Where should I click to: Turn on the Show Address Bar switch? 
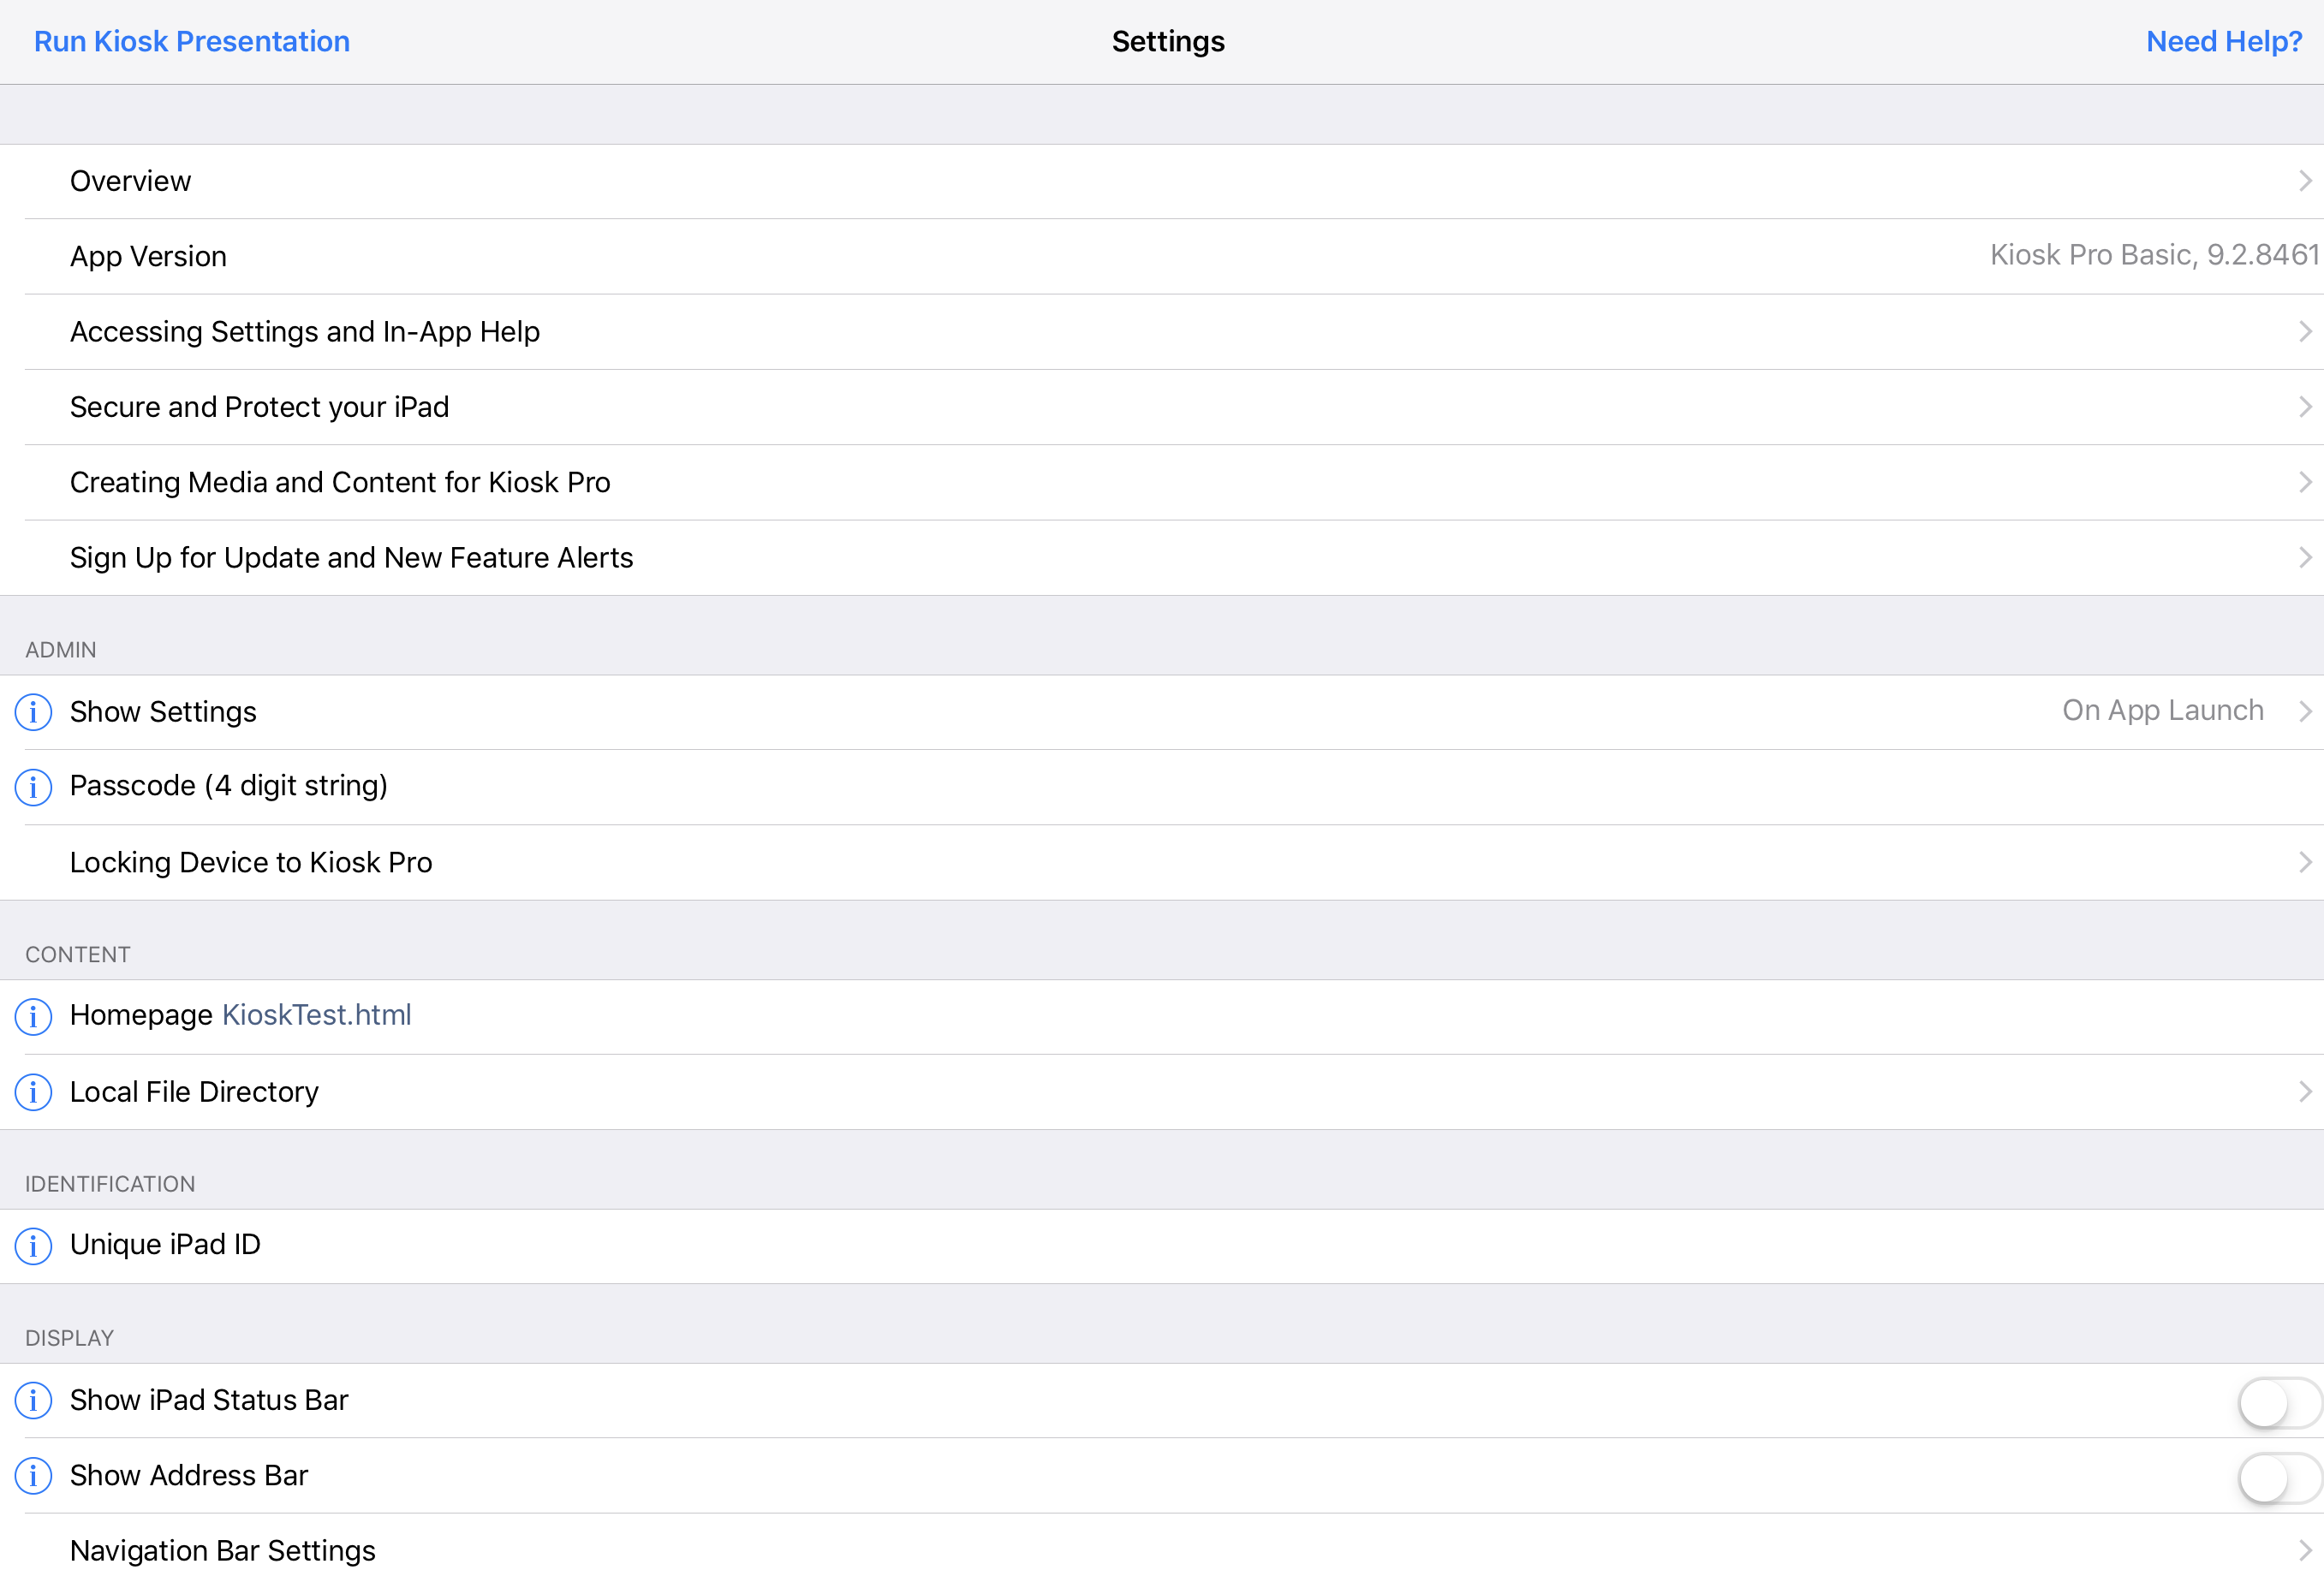(2279, 1478)
